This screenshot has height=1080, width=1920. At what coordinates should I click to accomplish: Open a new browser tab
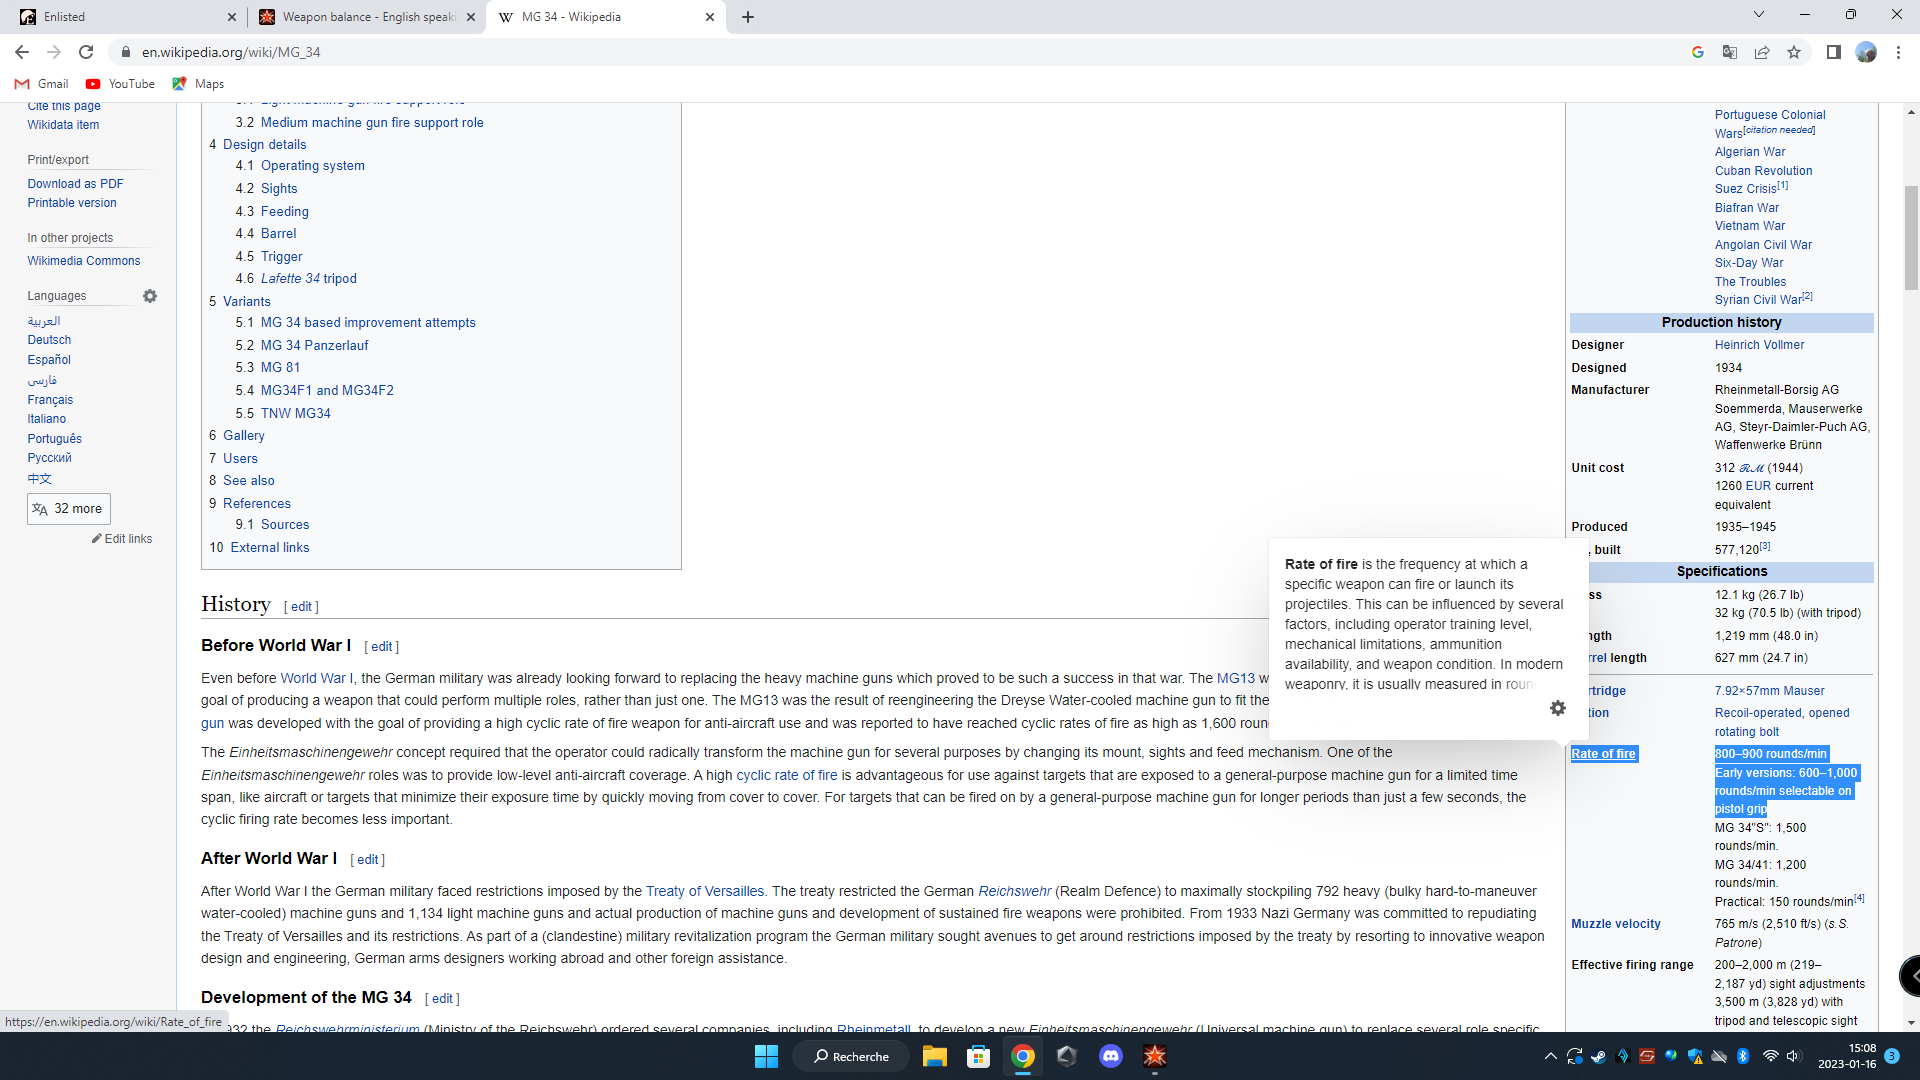click(748, 17)
